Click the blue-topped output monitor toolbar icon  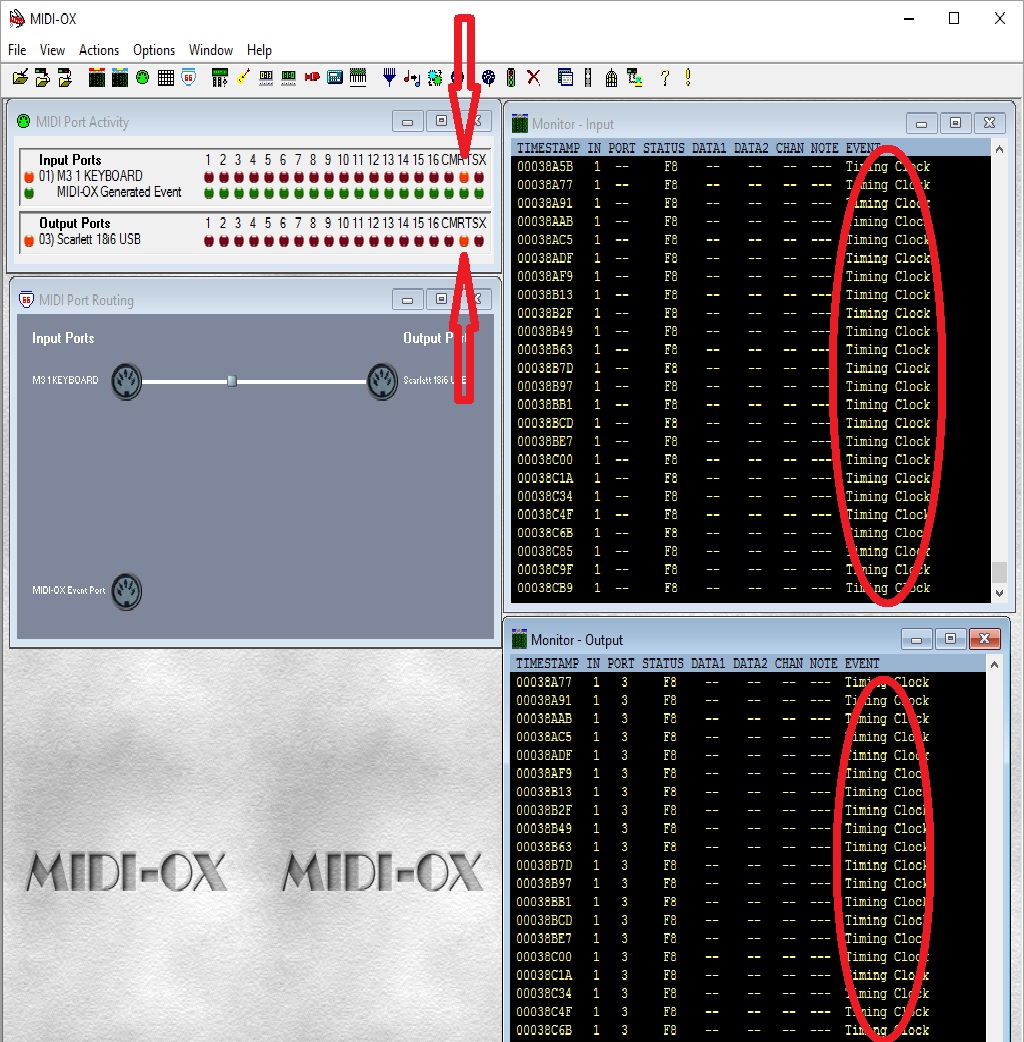(x=120, y=78)
